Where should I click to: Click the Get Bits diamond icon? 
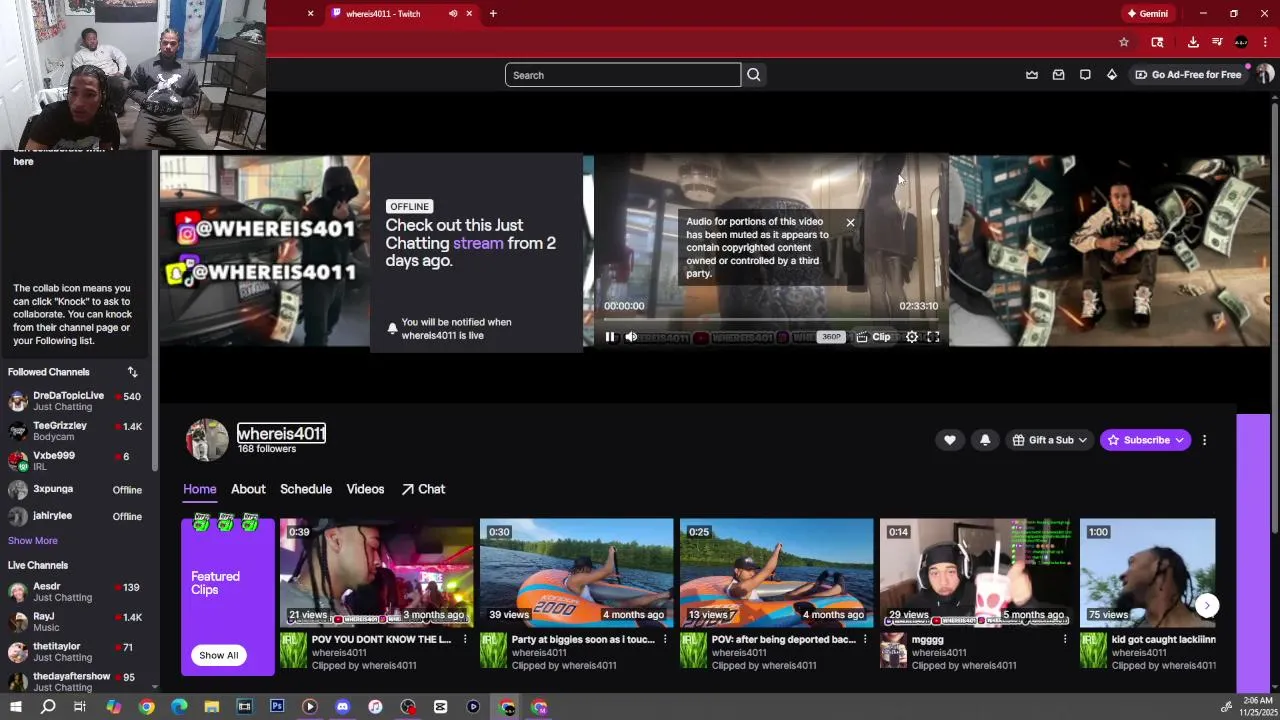click(x=1111, y=75)
